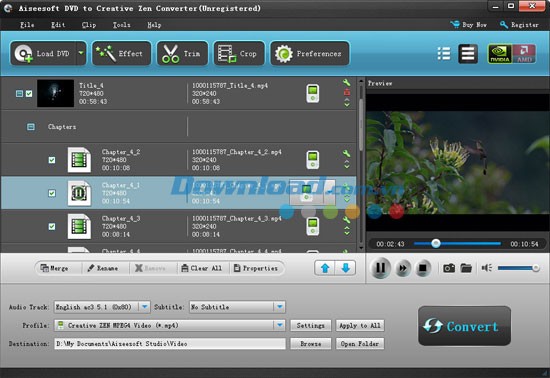Viewport: 550px width, 378px height.
Task: Open the snapshot folder icon
Action: click(466, 268)
